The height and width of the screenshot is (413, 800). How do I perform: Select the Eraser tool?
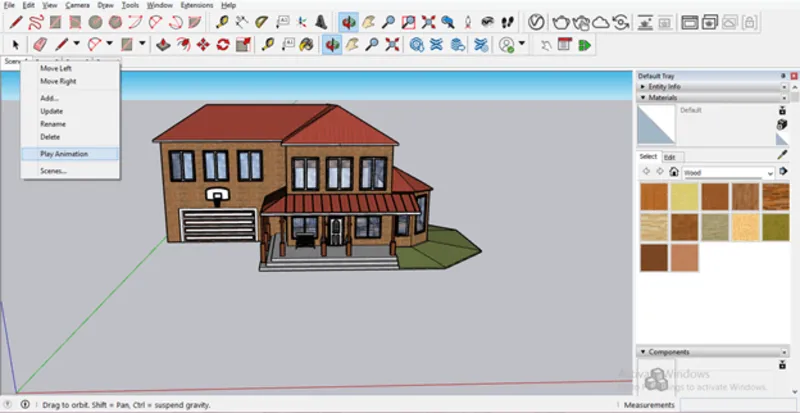[x=40, y=44]
